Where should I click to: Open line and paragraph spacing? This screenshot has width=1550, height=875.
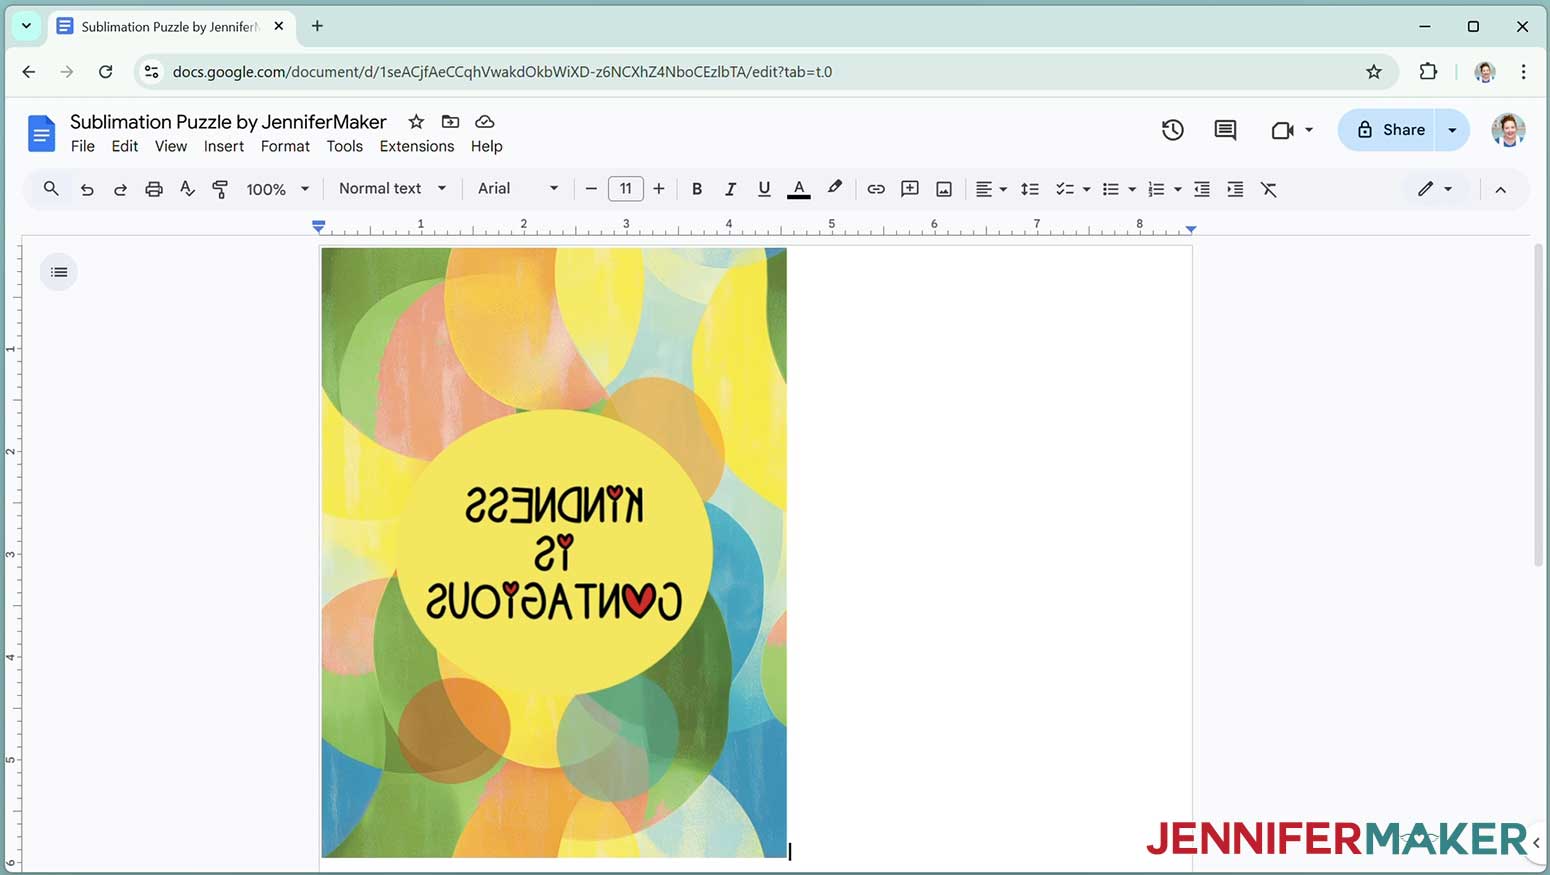tap(1030, 189)
